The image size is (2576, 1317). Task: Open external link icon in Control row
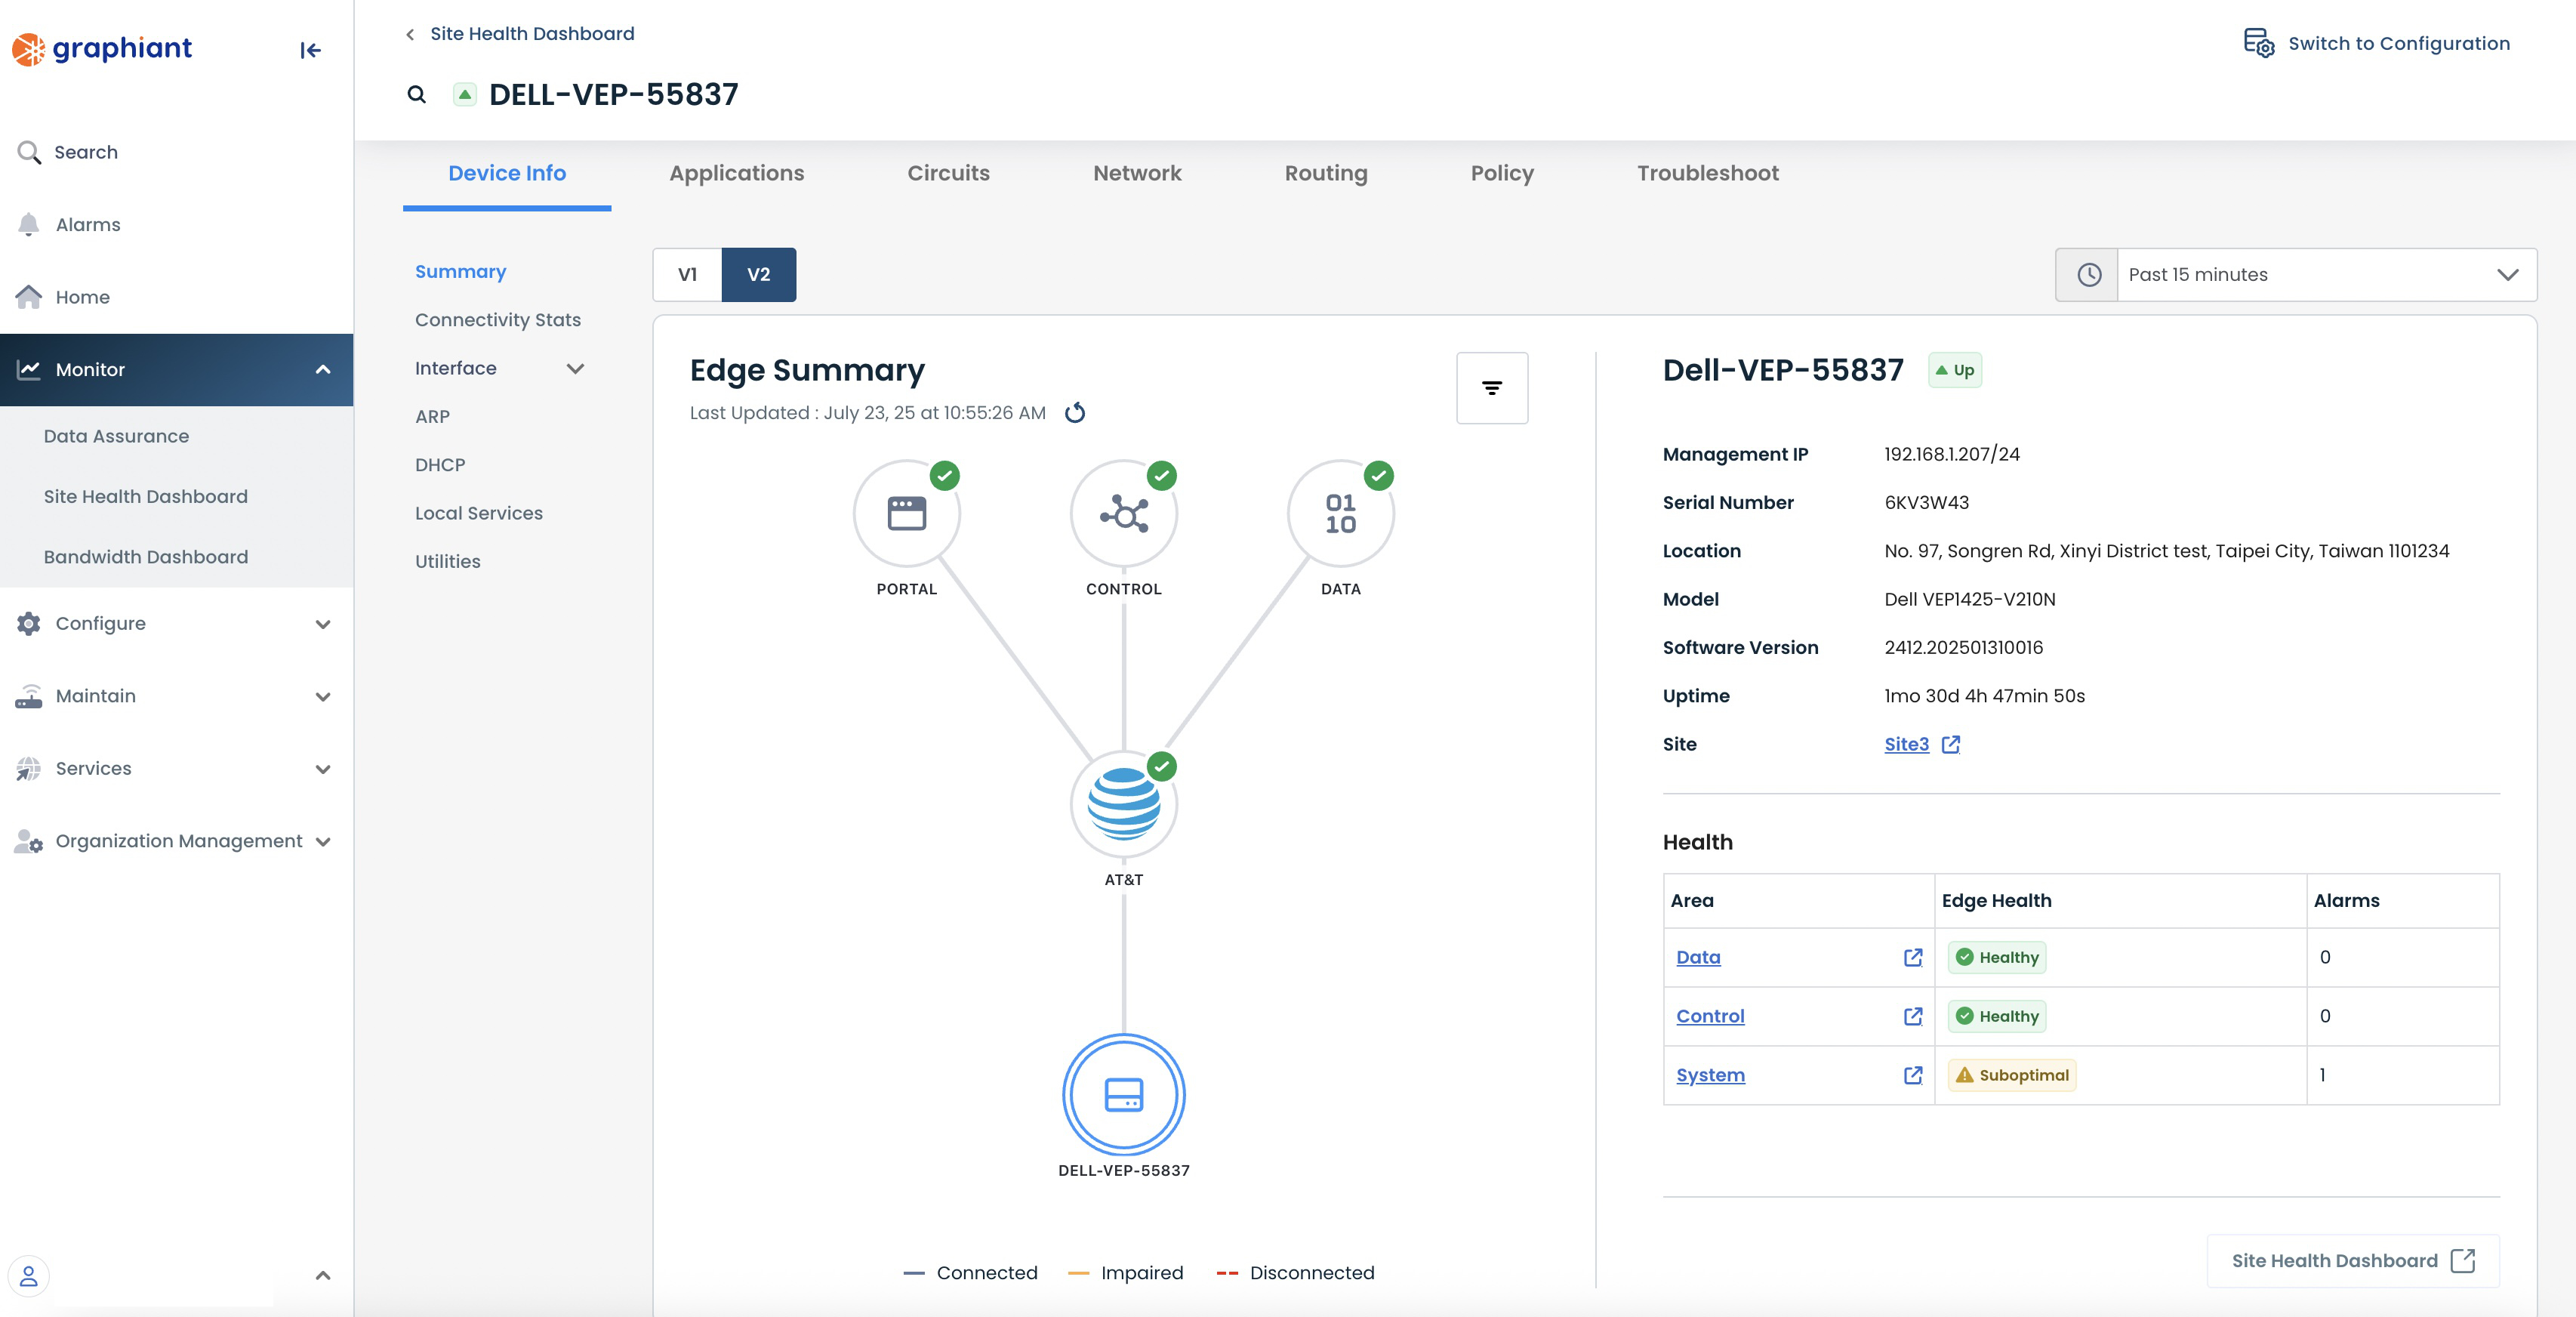pos(1913,1017)
